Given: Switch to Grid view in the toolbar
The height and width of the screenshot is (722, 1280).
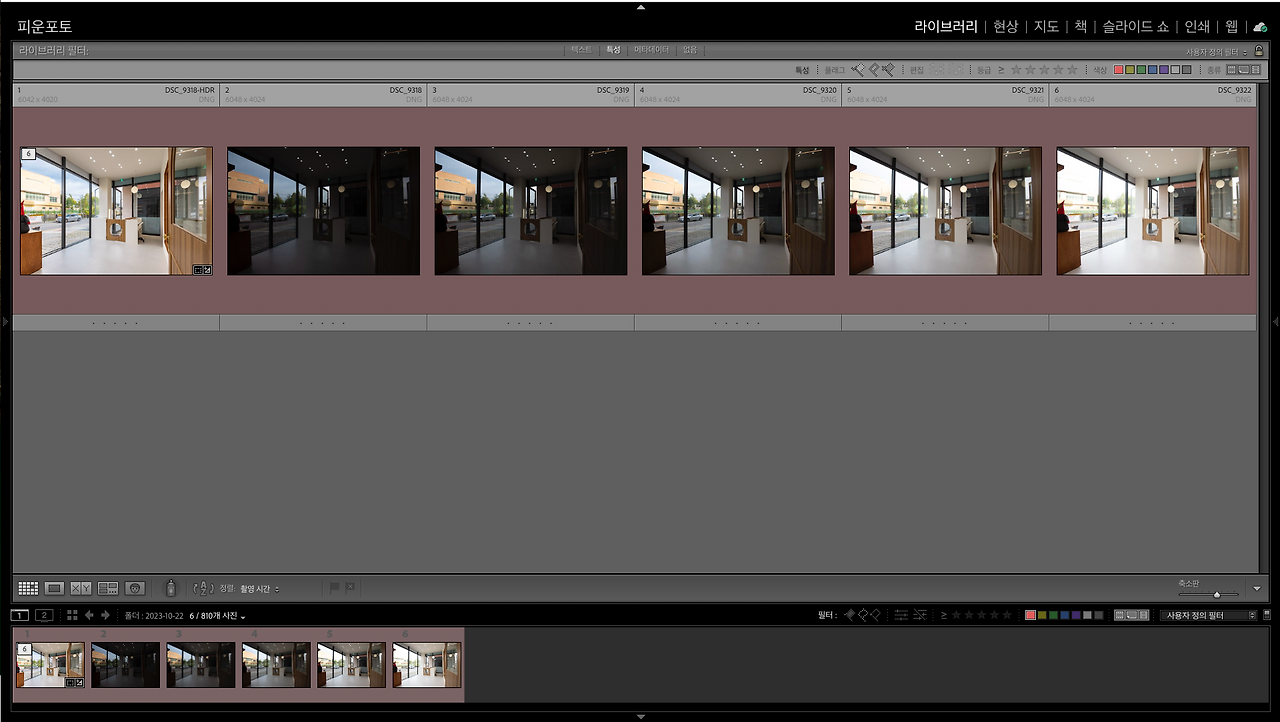Looking at the screenshot, I should [28, 589].
